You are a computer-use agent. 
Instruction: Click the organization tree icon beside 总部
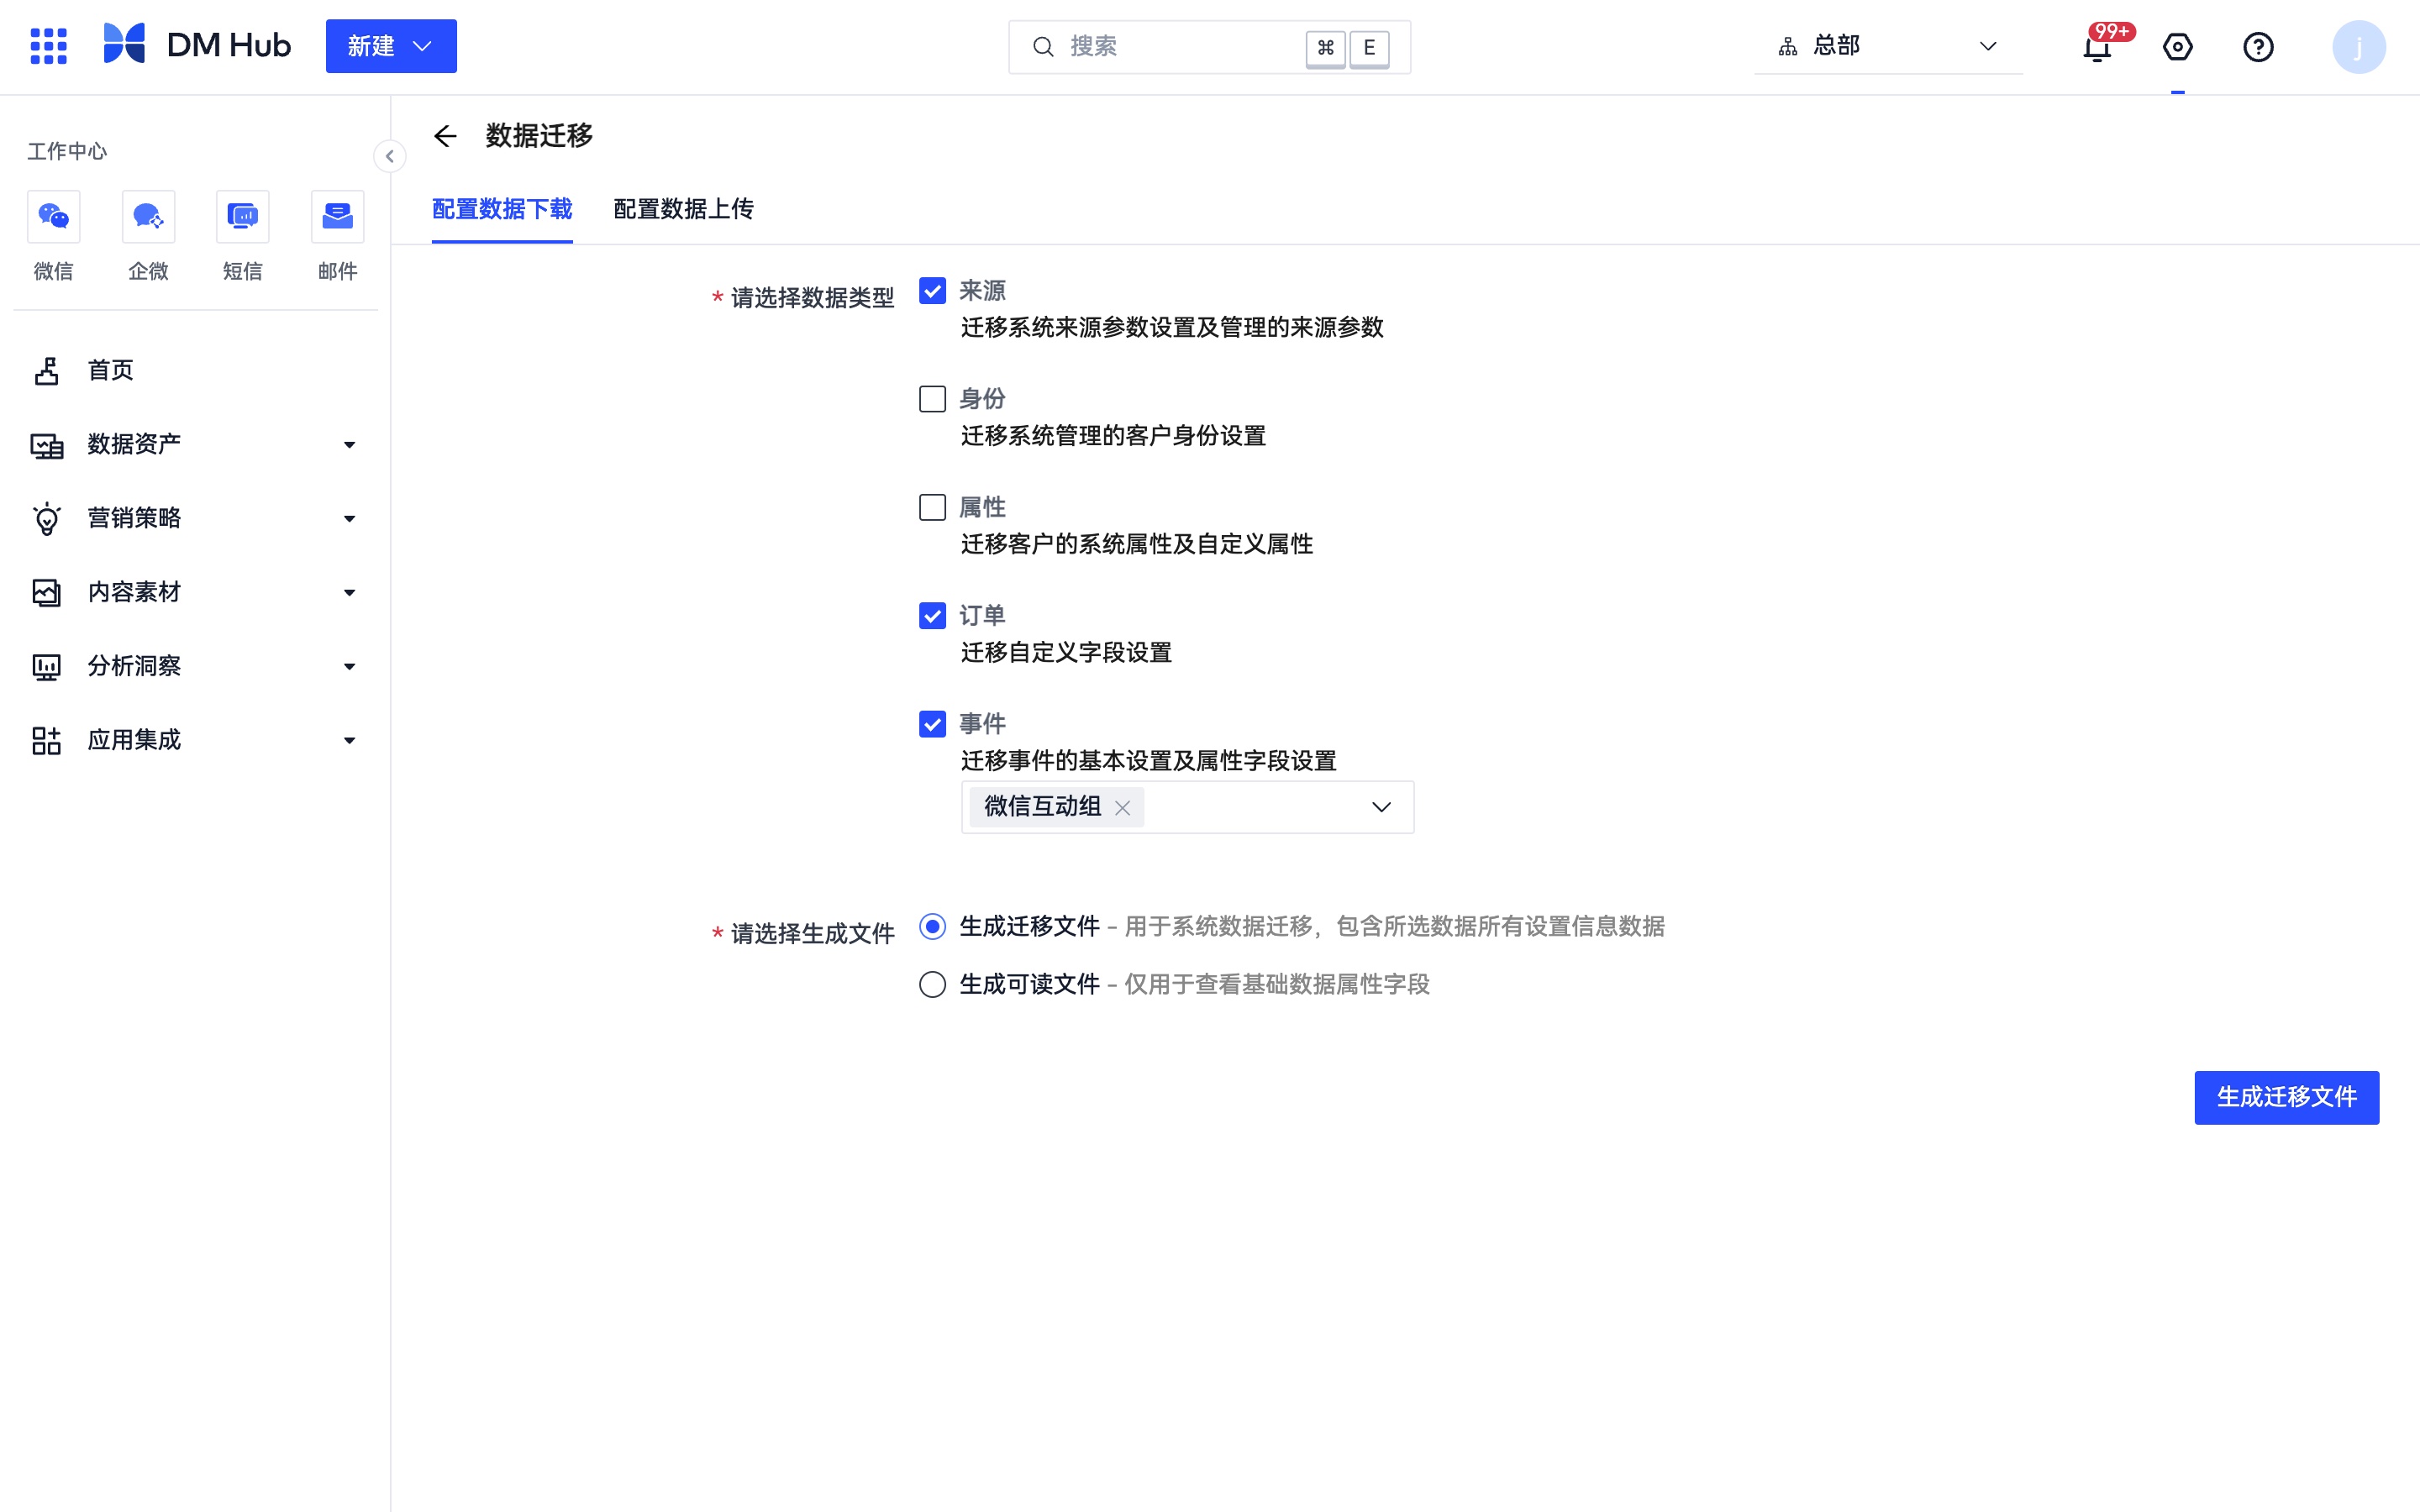[x=1788, y=47]
